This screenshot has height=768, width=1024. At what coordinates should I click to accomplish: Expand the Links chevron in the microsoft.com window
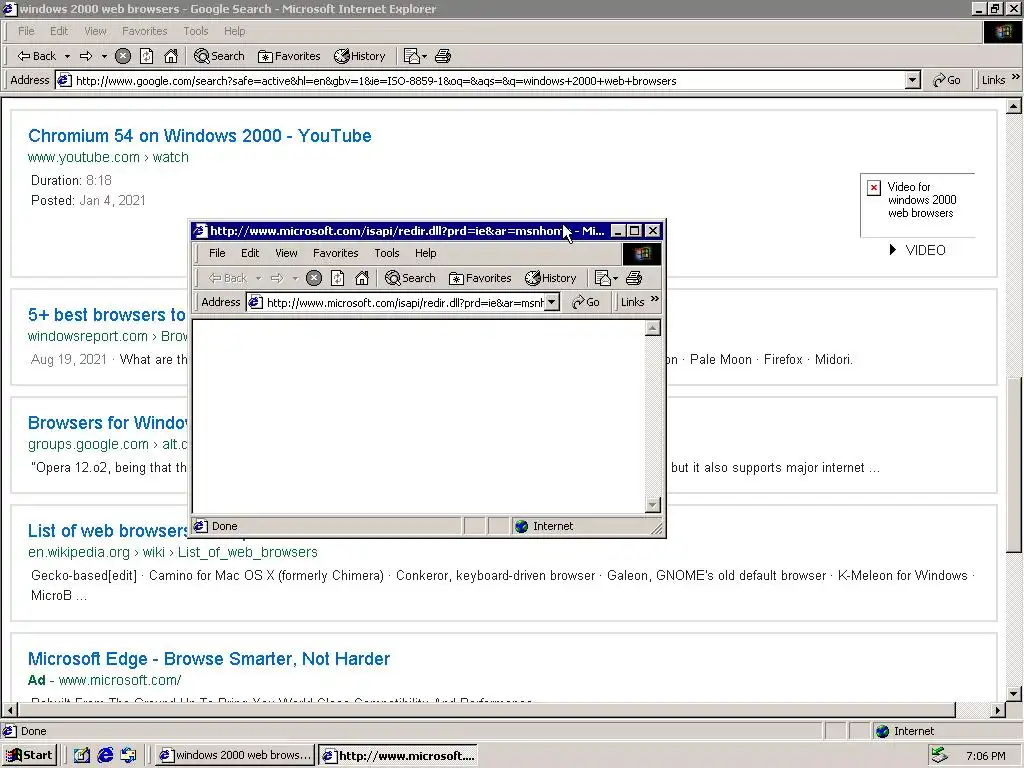654,298
